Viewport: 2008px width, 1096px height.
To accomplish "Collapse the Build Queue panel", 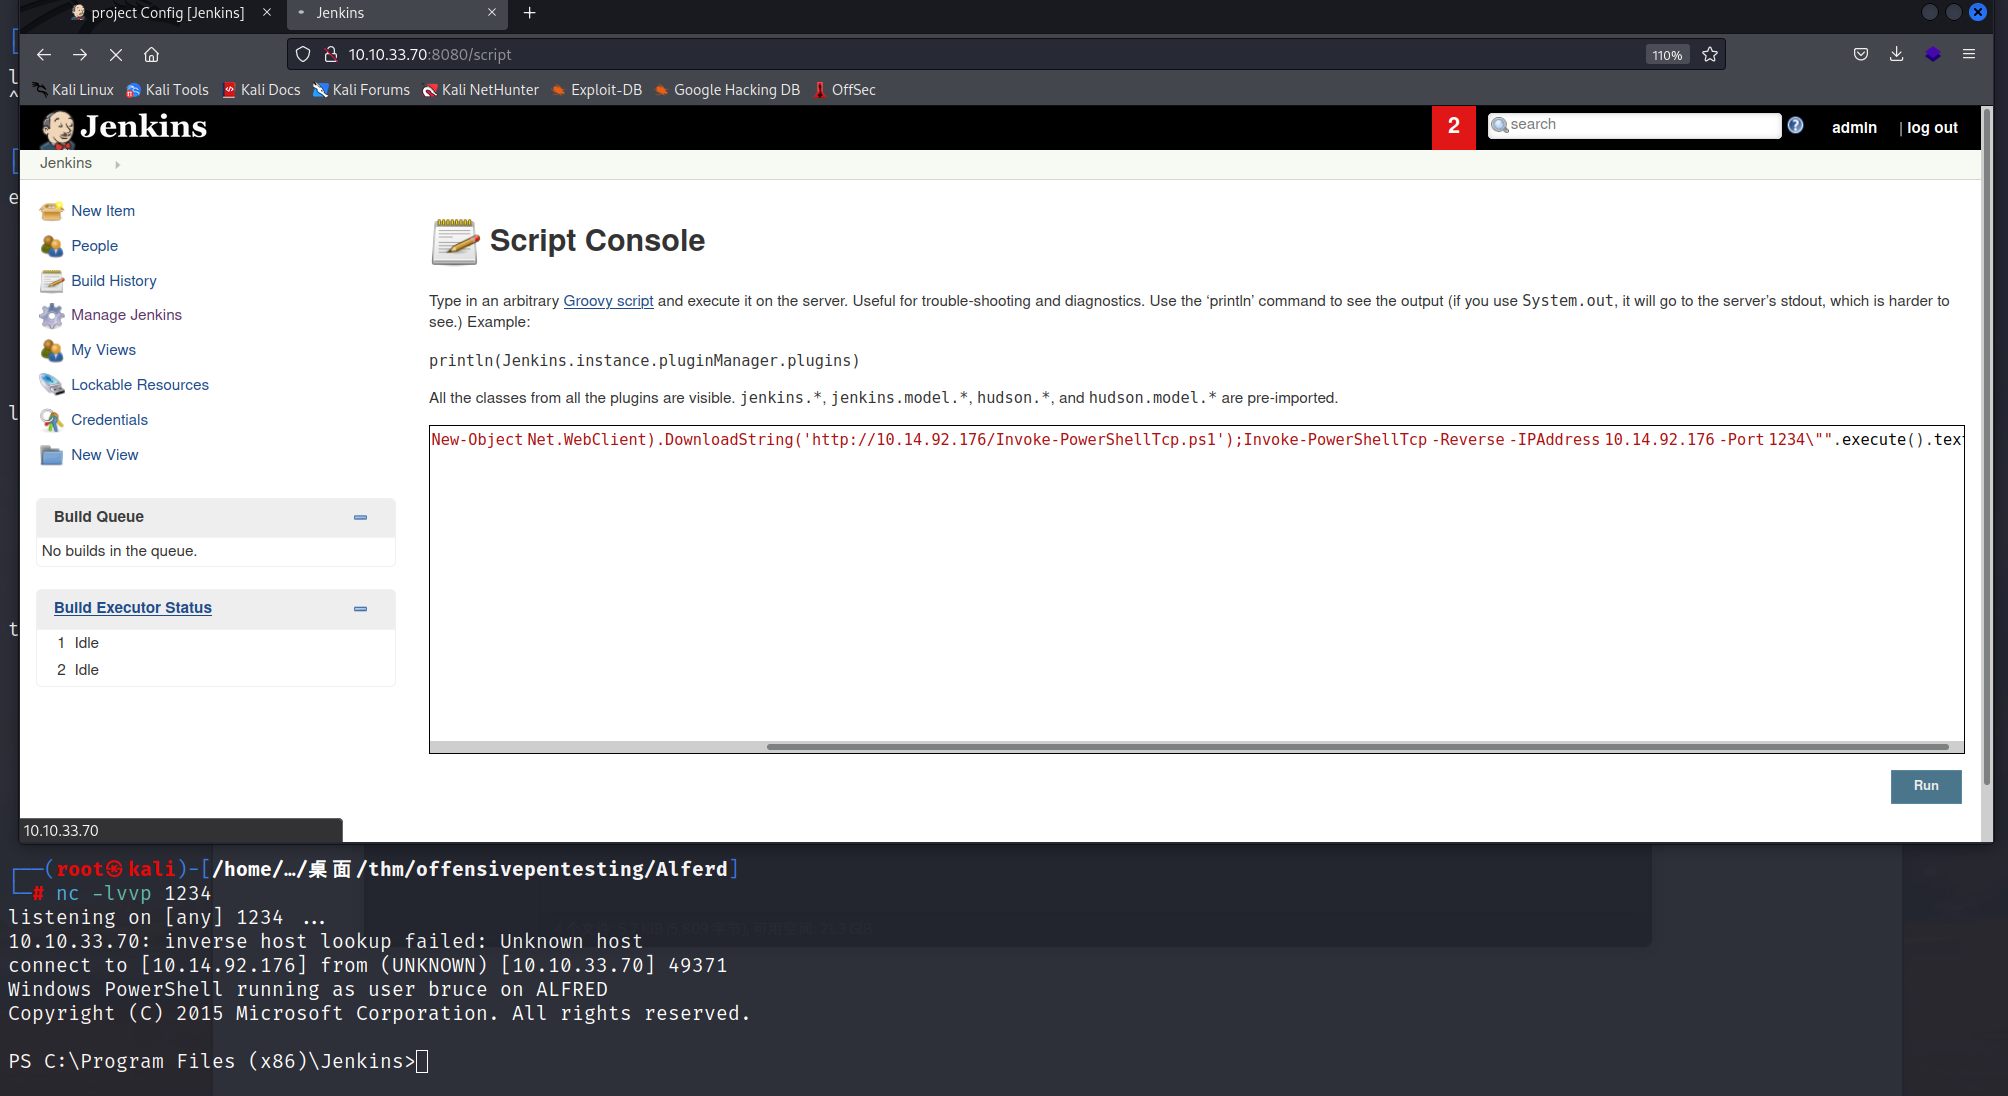I will pyautogui.click(x=360, y=517).
